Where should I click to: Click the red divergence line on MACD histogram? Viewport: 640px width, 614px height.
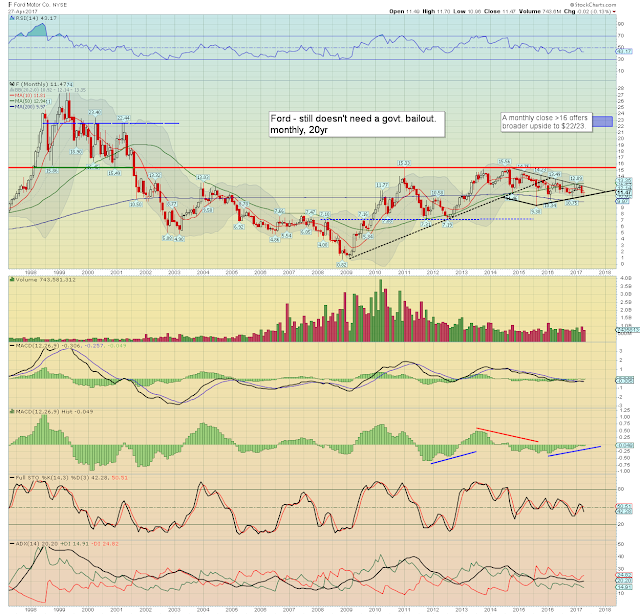coord(507,435)
